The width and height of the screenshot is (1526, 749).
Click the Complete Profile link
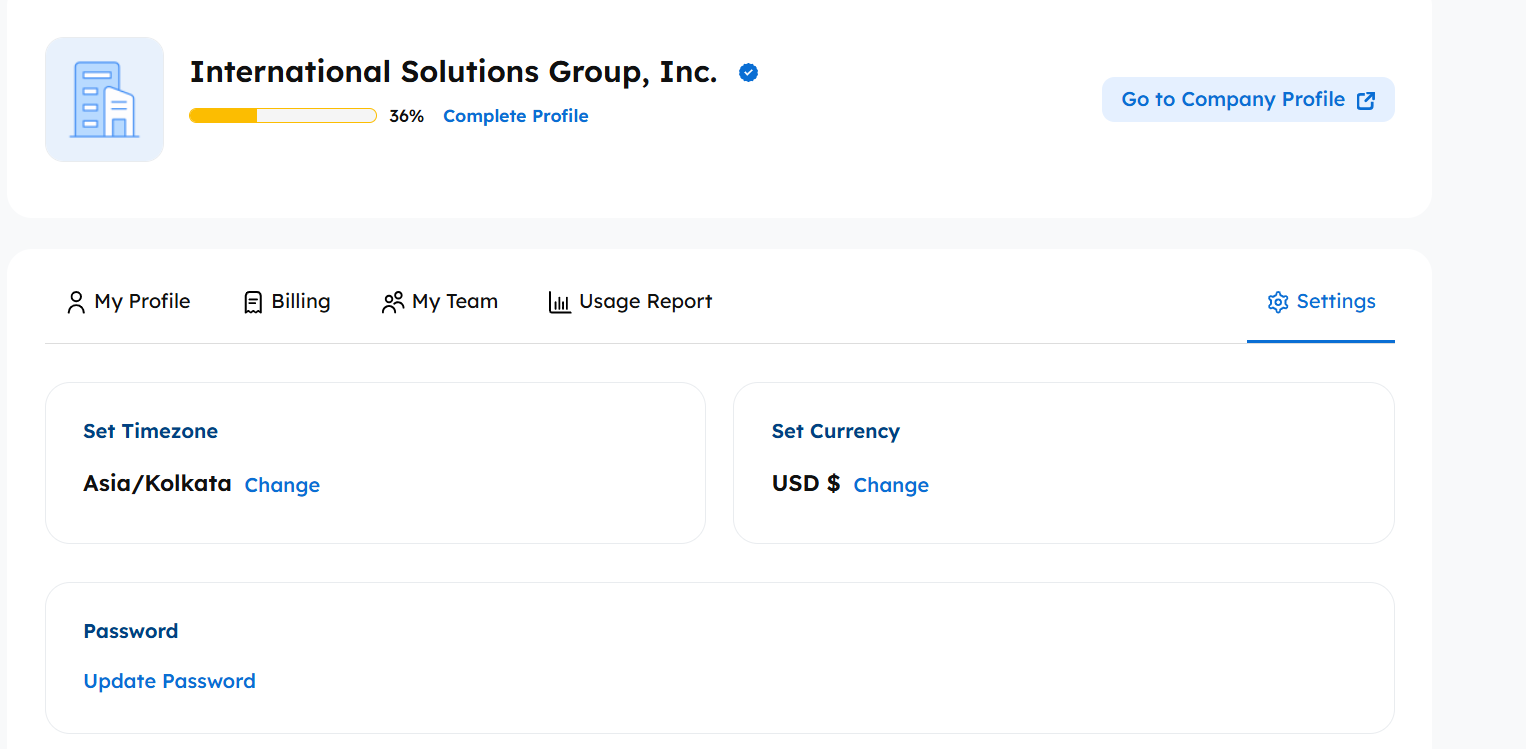515,116
